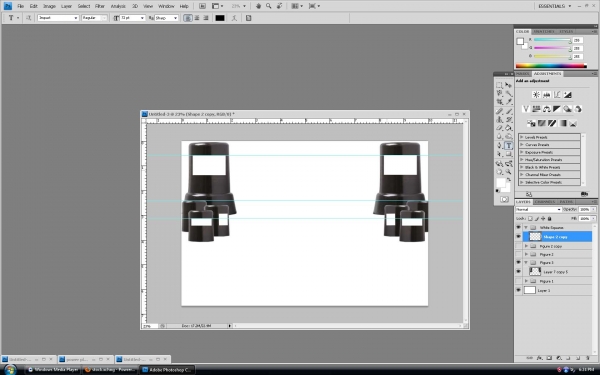Click the text color swatch in the options bar
Screen dimensions: 600x375
(220, 18)
